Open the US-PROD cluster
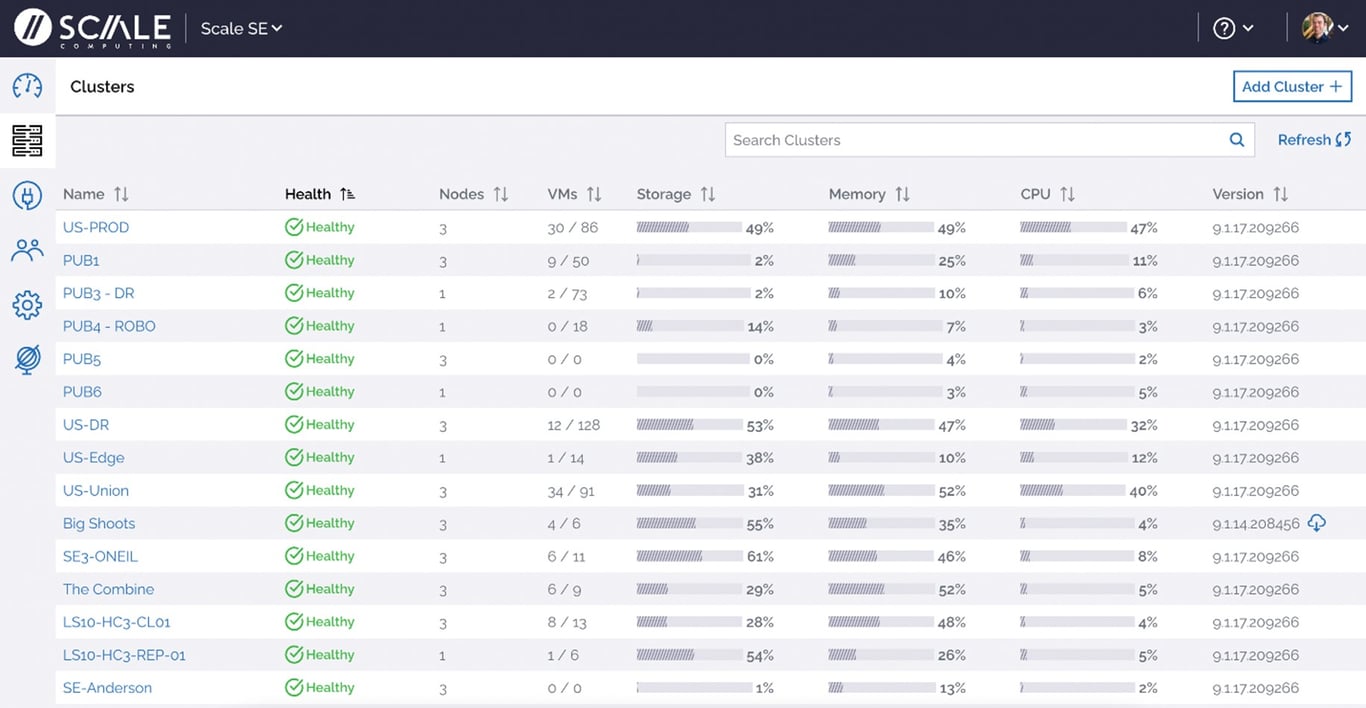The width and height of the screenshot is (1366, 708). (96, 227)
